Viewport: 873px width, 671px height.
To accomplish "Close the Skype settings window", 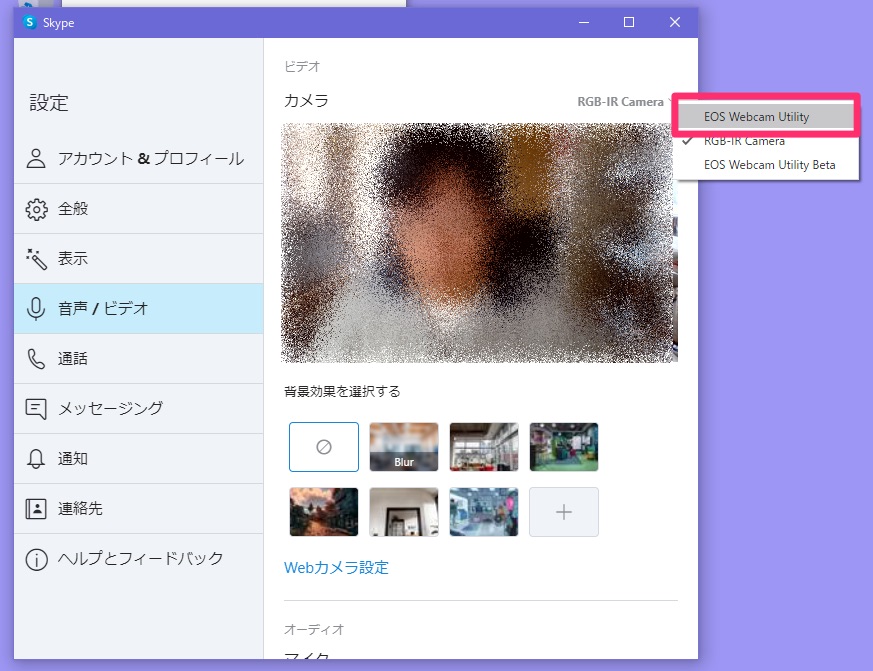I will coord(675,22).
